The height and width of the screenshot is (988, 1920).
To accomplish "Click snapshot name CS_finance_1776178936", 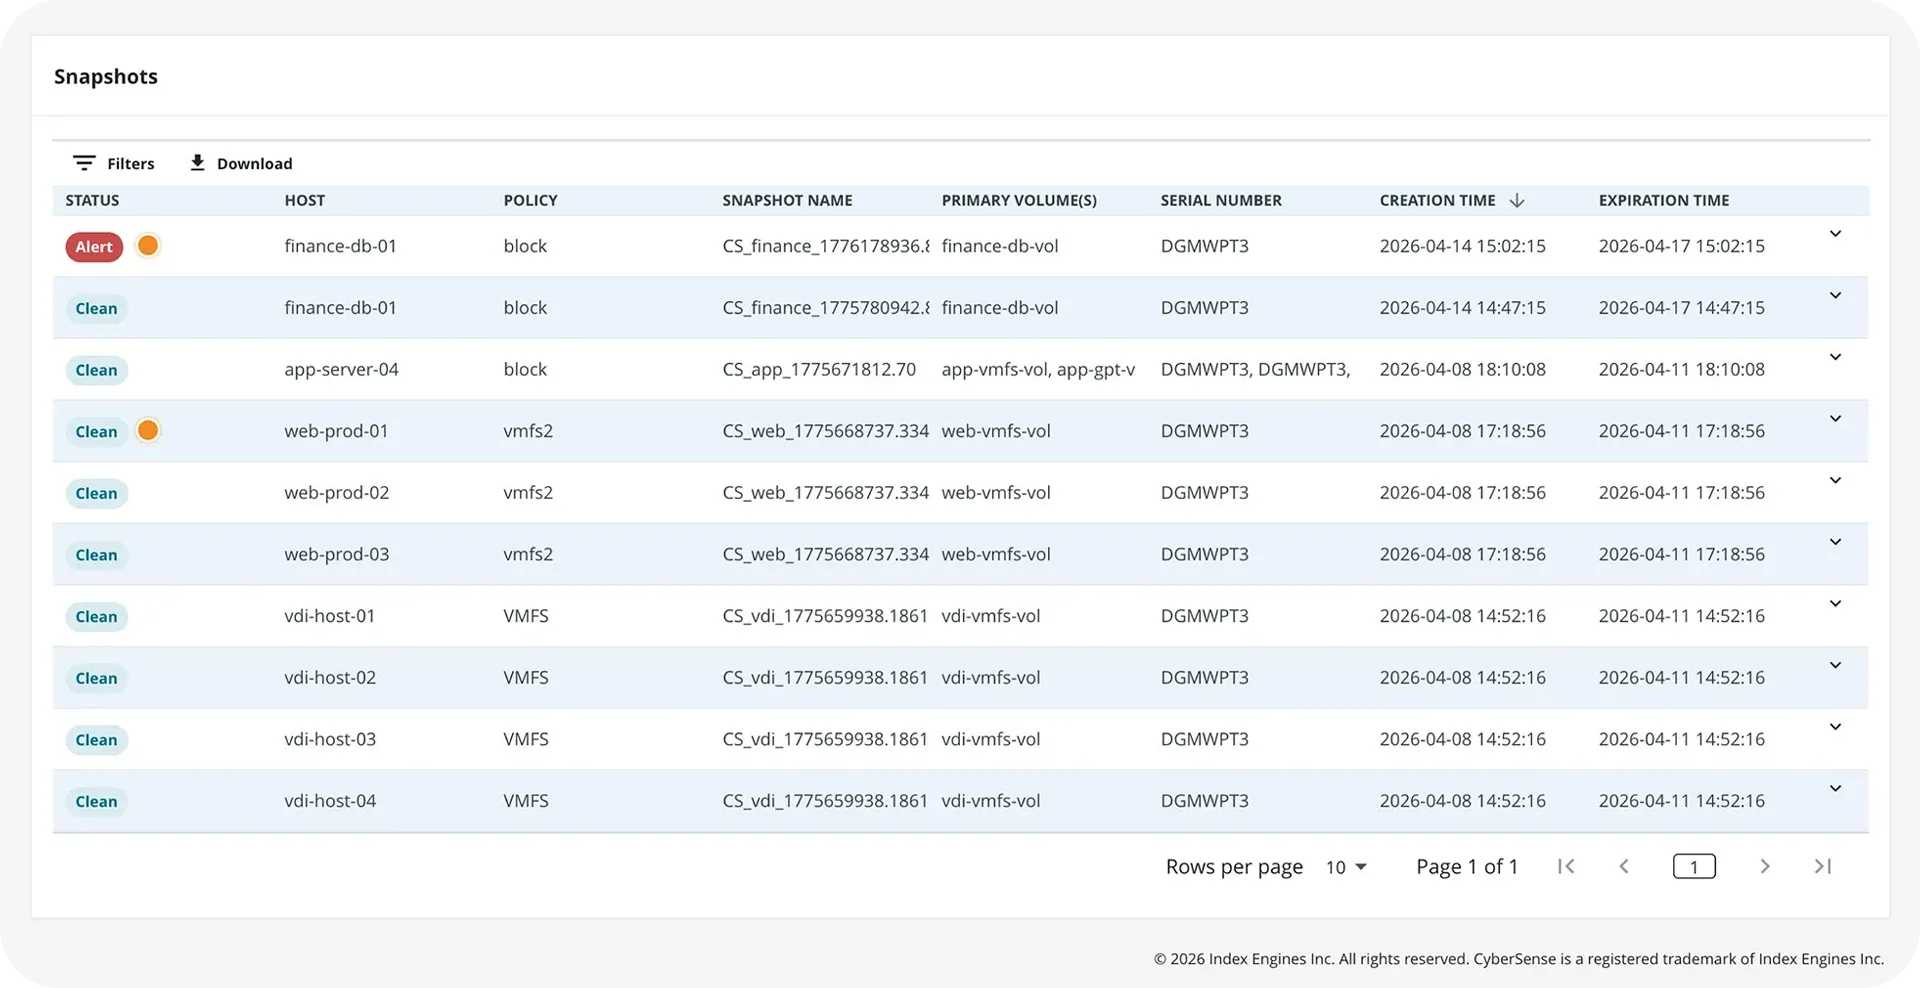I will [x=826, y=246].
